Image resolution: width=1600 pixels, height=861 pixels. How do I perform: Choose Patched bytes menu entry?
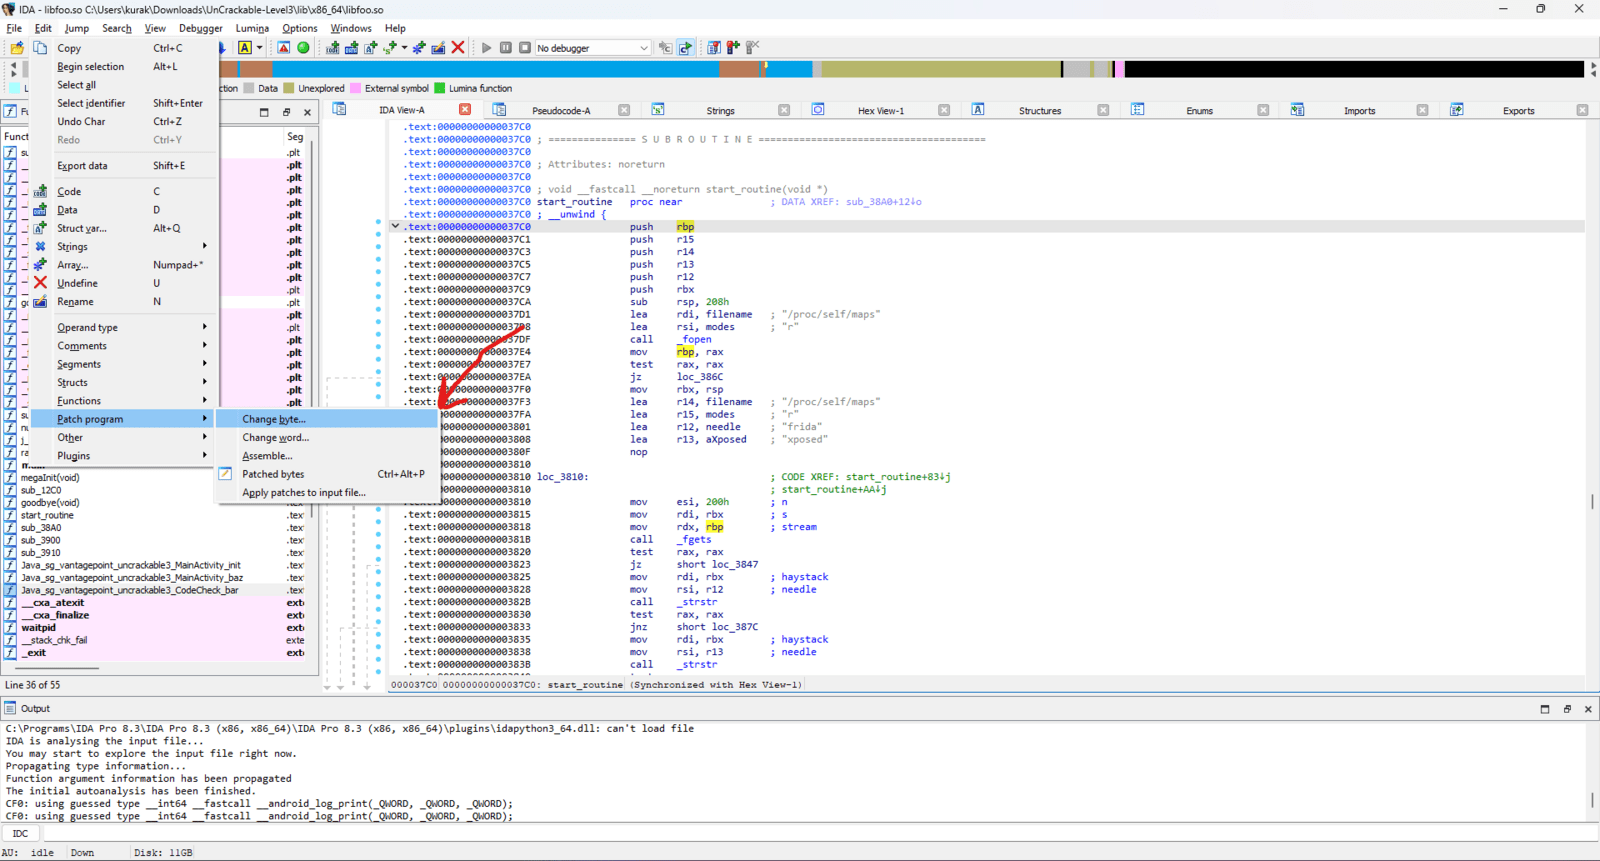pyautogui.click(x=328, y=474)
